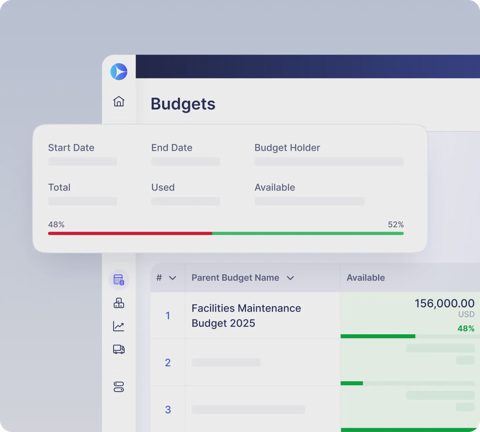Click the Total label
This screenshot has height=432, width=480.
pyautogui.click(x=59, y=187)
